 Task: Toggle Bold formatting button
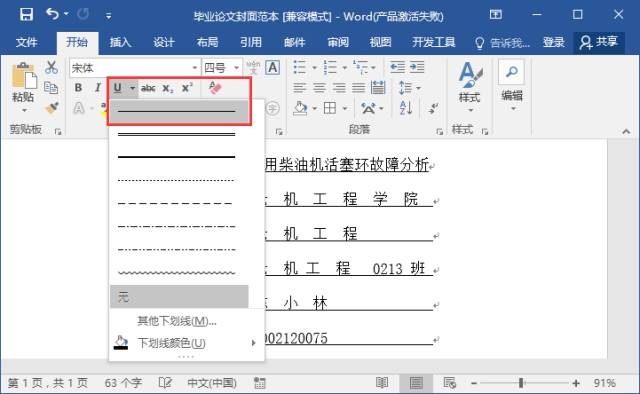[x=78, y=88]
